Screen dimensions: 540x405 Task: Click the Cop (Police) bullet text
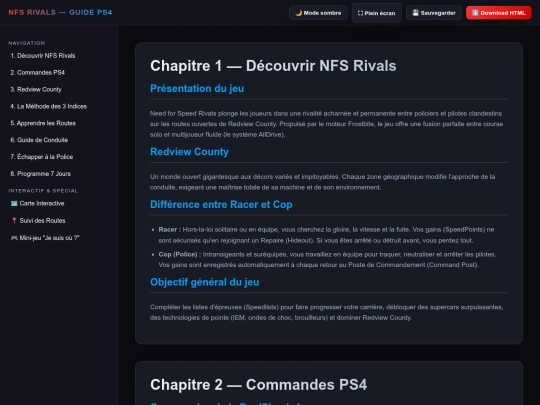[x=327, y=259]
